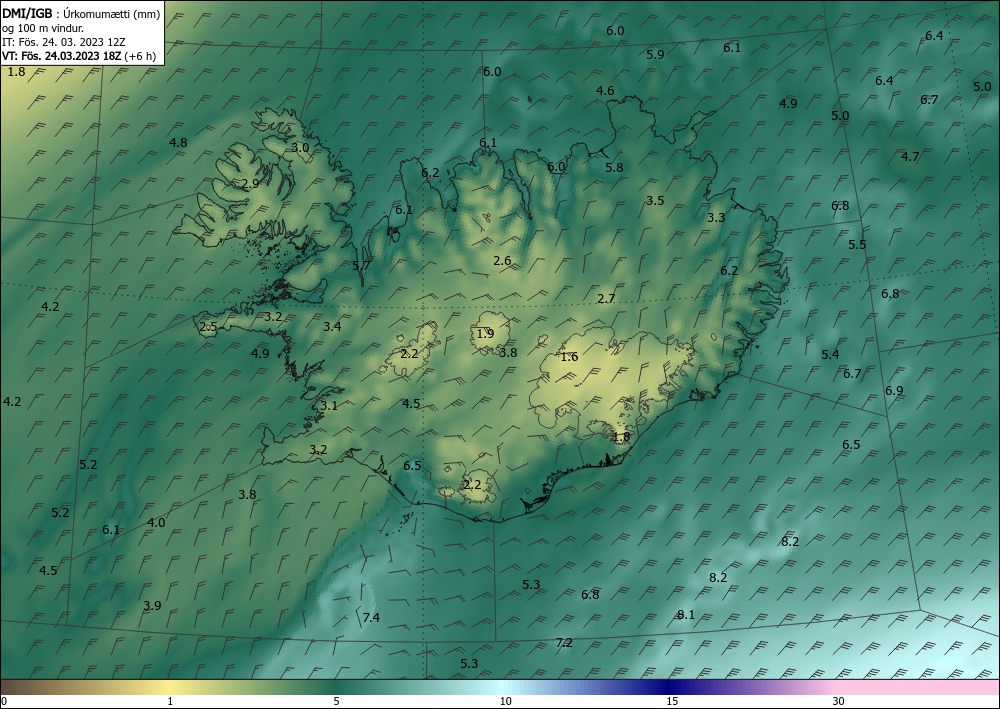This screenshot has height=709, width=1000.
Task: Click the color scale label '10'
Action: [505, 701]
